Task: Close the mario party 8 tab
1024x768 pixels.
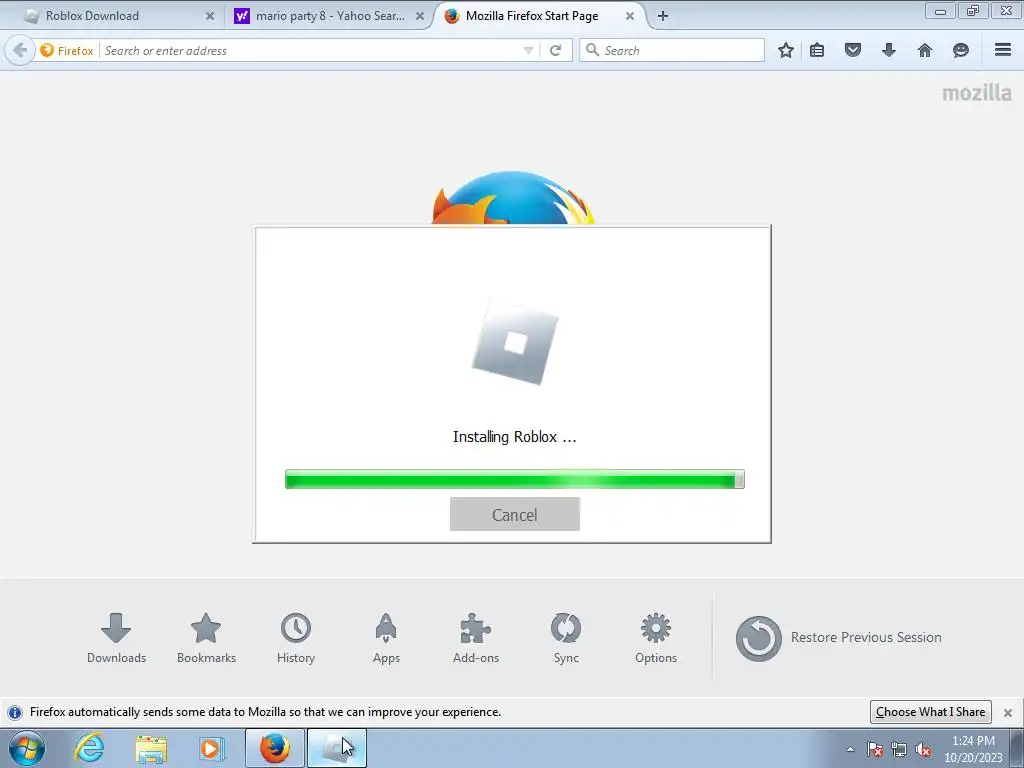Action: [x=420, y=16]
